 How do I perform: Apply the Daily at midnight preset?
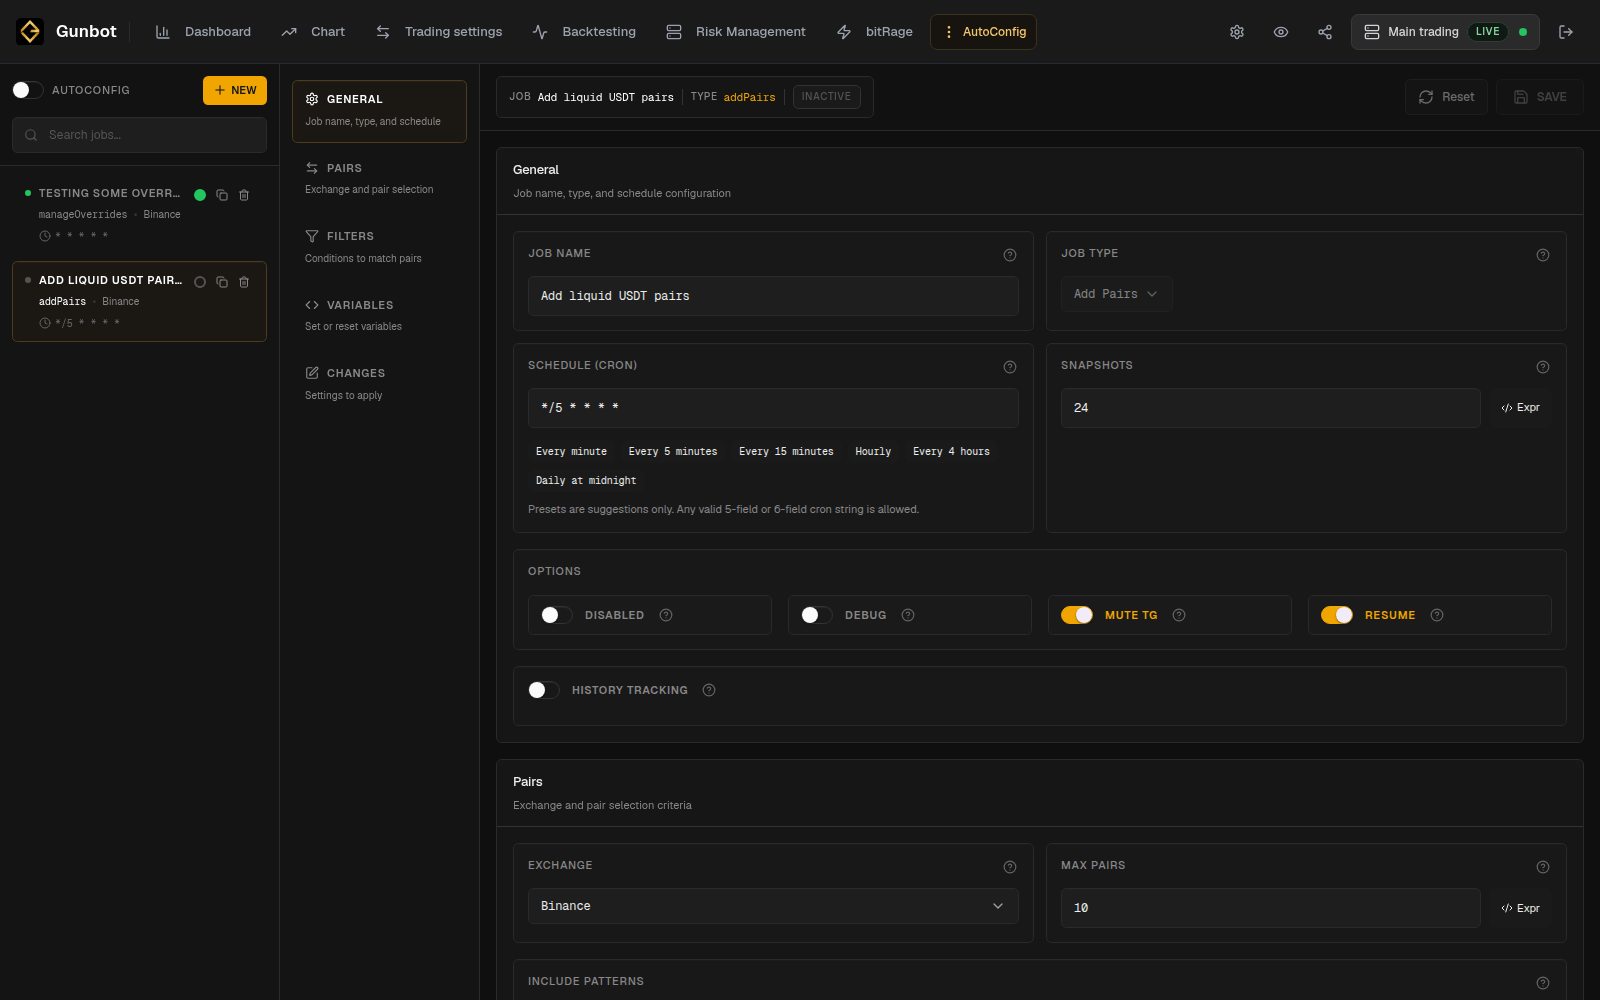click(x=586, y=481)
